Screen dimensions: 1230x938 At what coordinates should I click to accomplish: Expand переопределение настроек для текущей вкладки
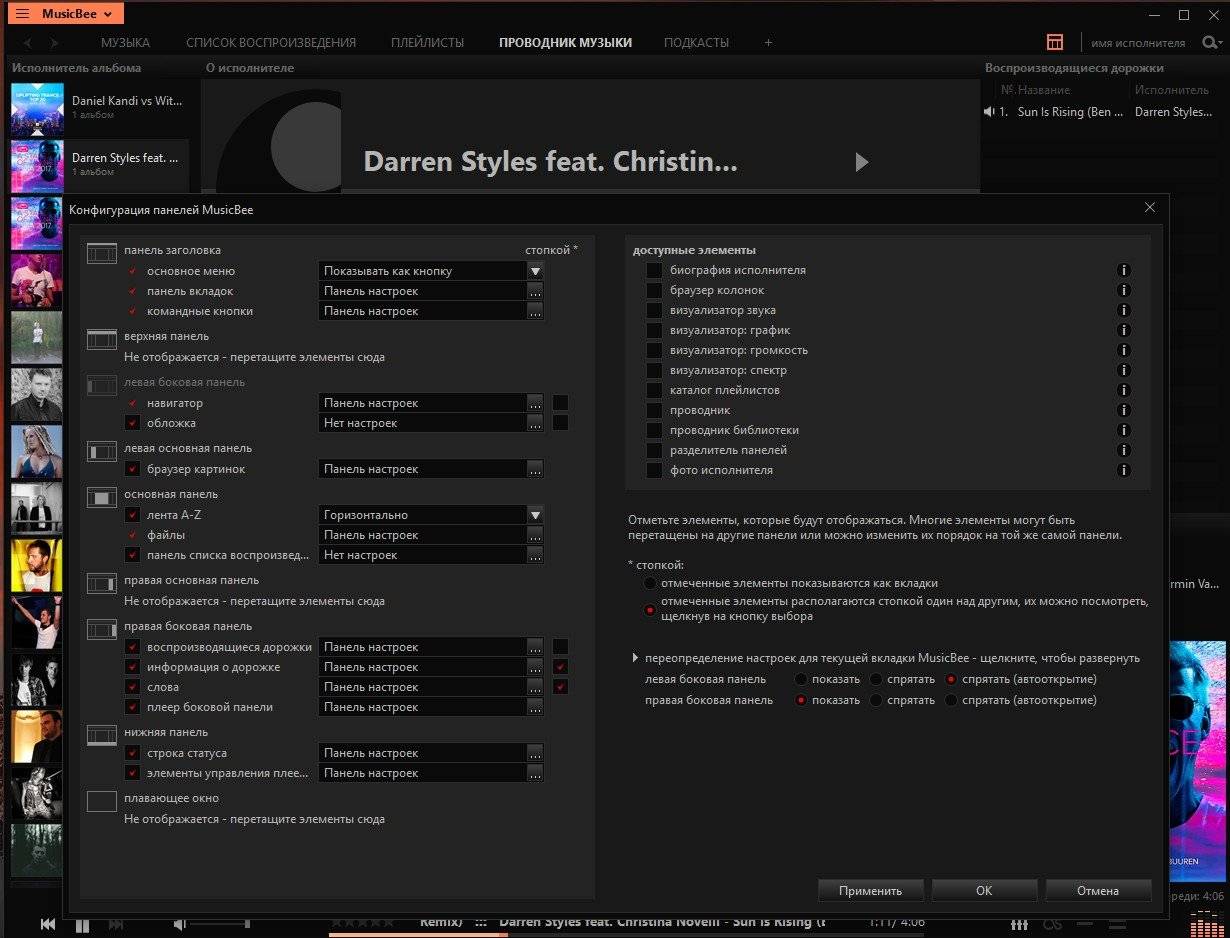[636, 658]
